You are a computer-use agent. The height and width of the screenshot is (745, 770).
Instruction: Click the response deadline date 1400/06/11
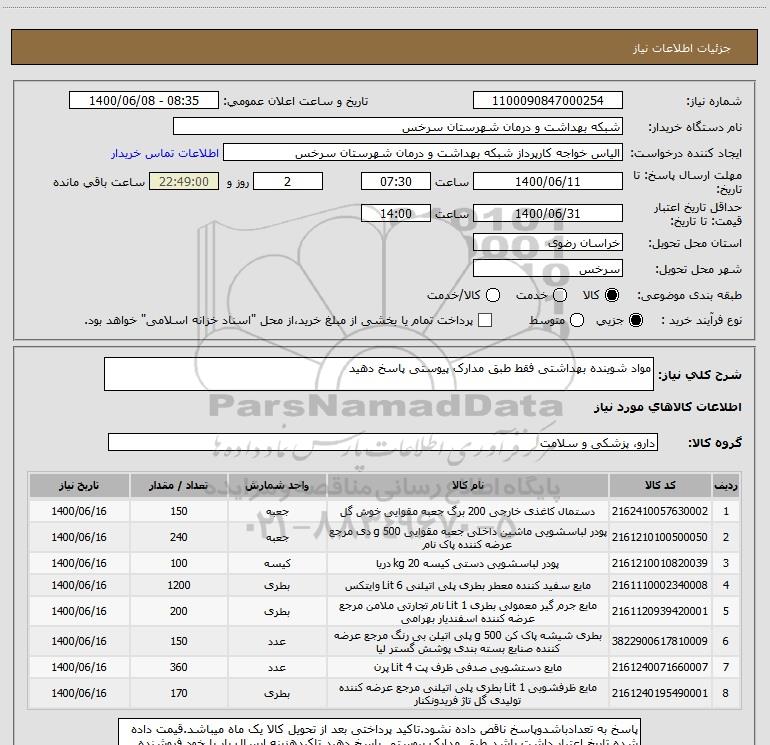point(548,181)
